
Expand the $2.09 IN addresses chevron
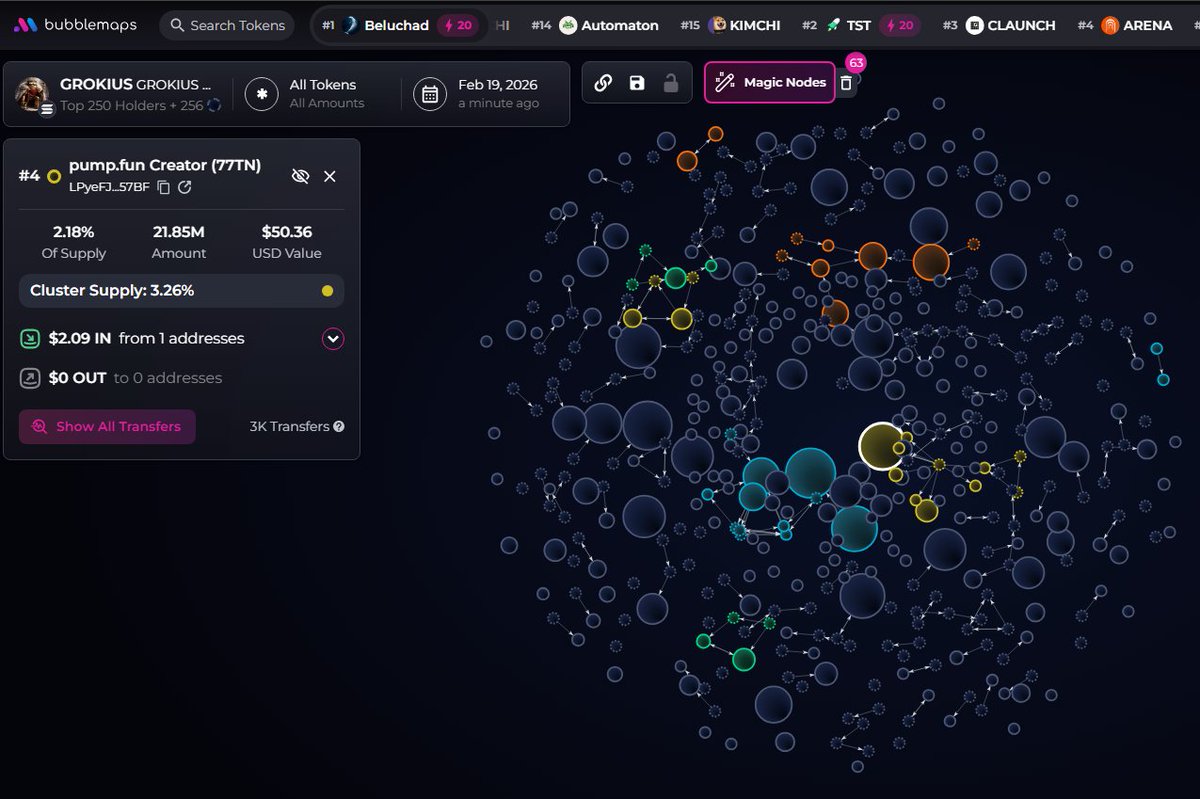click(x=333, y=339)
